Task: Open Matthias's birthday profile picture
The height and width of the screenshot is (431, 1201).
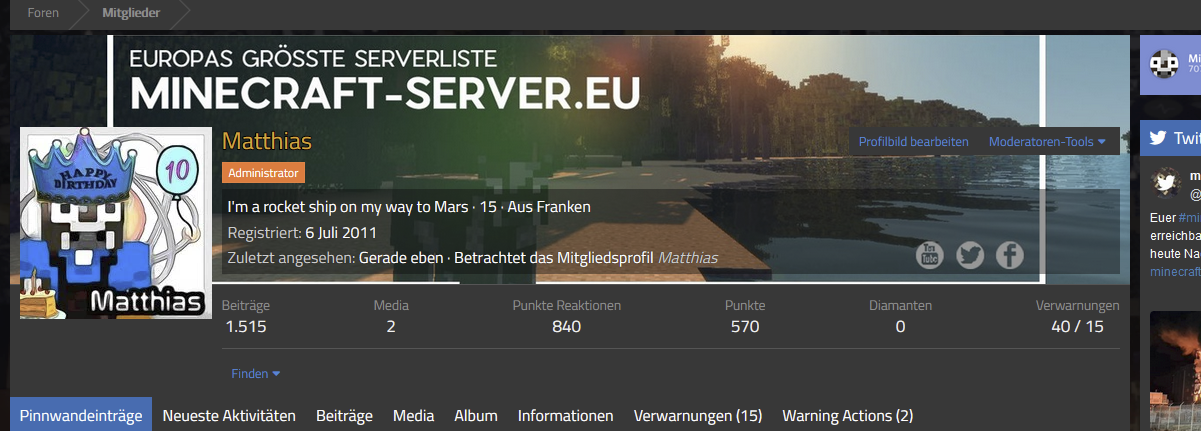Action: [116, 223]
